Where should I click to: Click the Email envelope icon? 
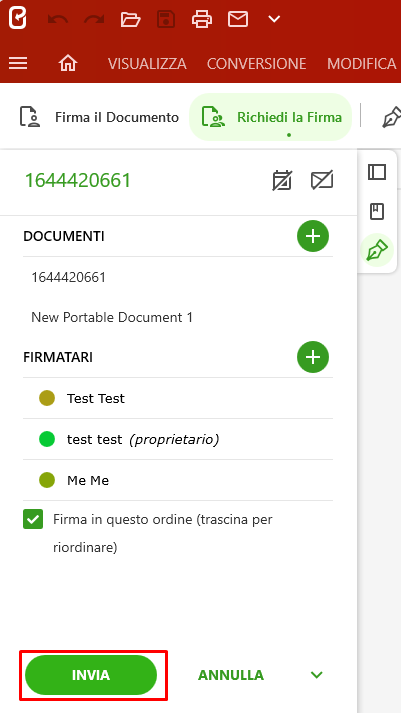(x=238, y=19)
